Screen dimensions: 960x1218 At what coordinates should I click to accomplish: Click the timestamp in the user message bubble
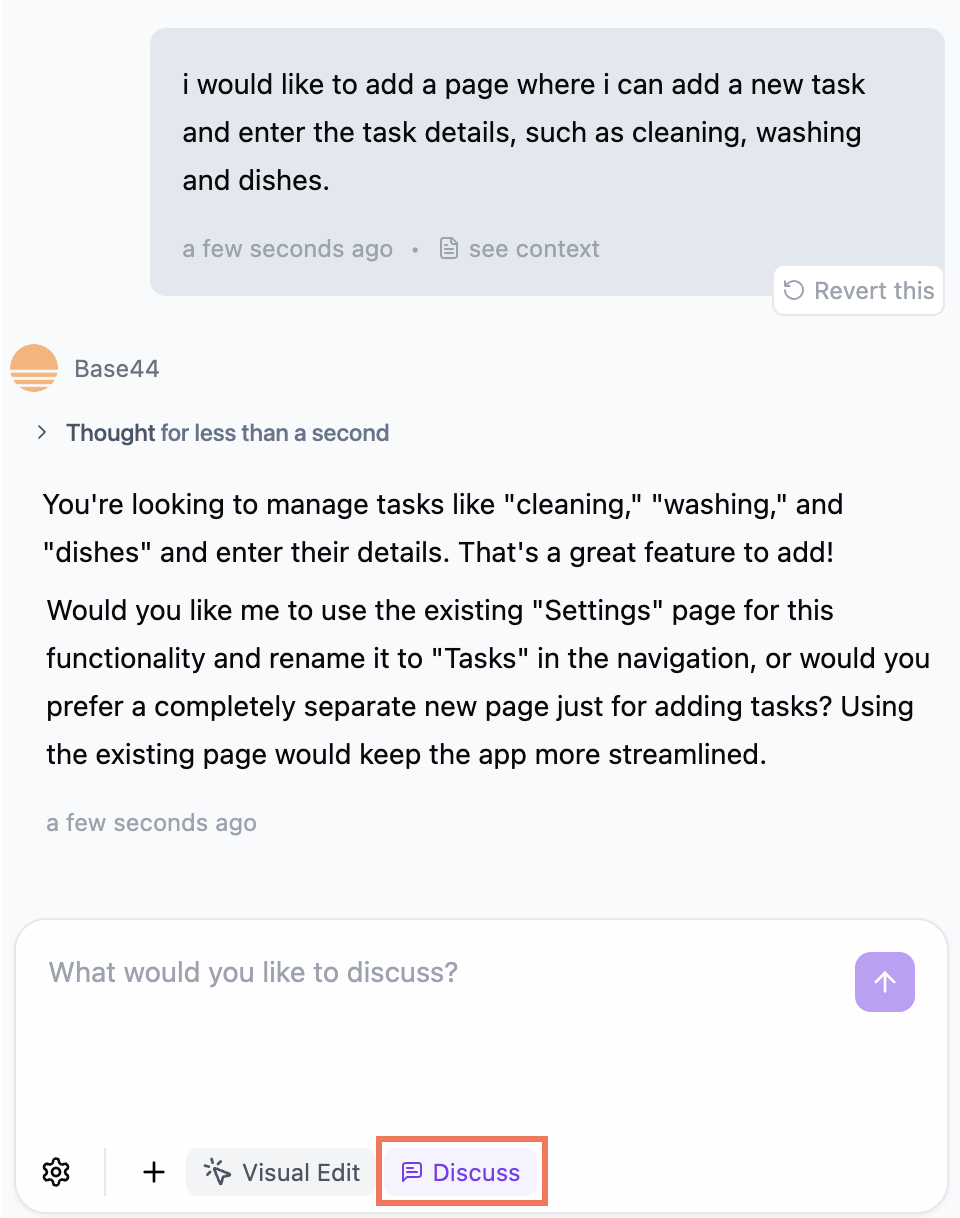[288, 248]
